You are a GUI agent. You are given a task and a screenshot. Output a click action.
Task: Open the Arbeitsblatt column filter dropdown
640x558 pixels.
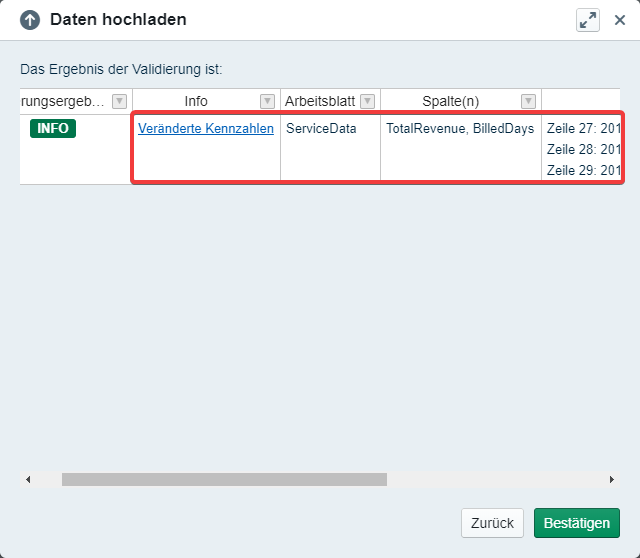[367, 101]
